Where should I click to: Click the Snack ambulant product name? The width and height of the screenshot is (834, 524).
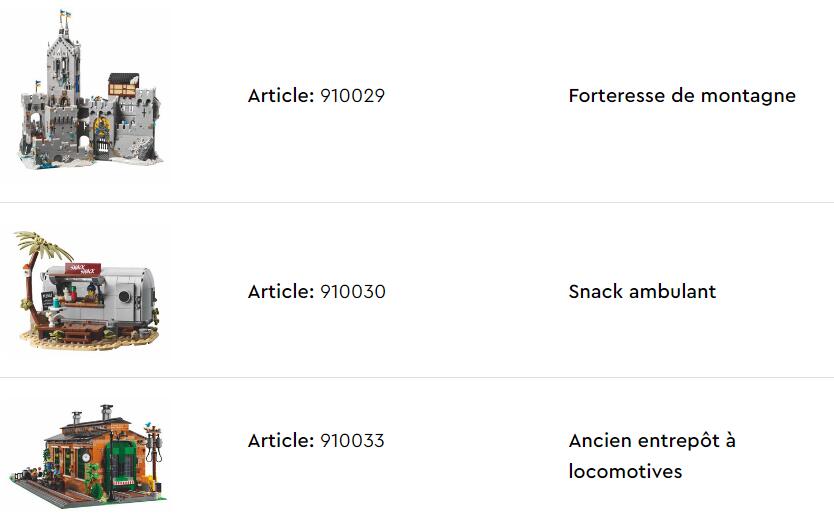(642, 292)
